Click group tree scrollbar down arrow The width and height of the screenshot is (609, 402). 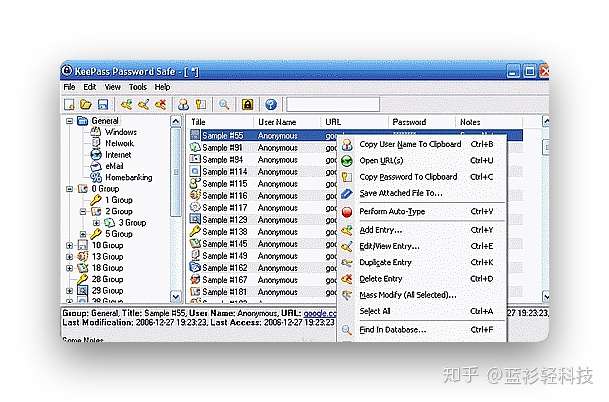tap(176, 297)
